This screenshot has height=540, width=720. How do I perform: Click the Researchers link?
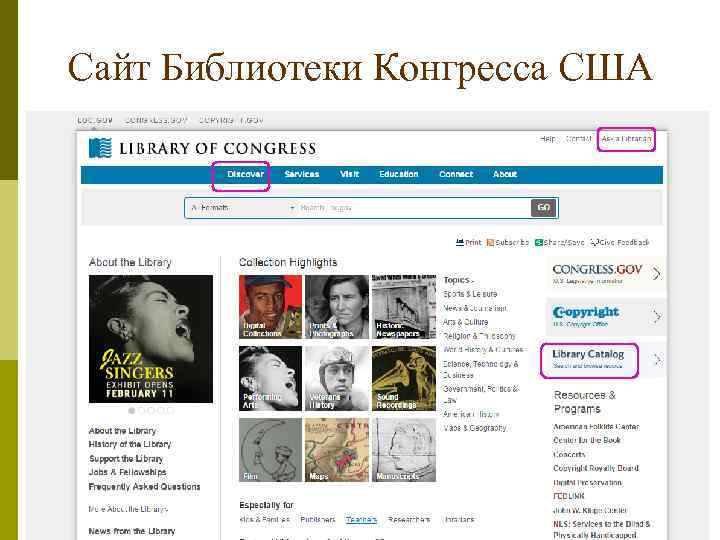409,520
